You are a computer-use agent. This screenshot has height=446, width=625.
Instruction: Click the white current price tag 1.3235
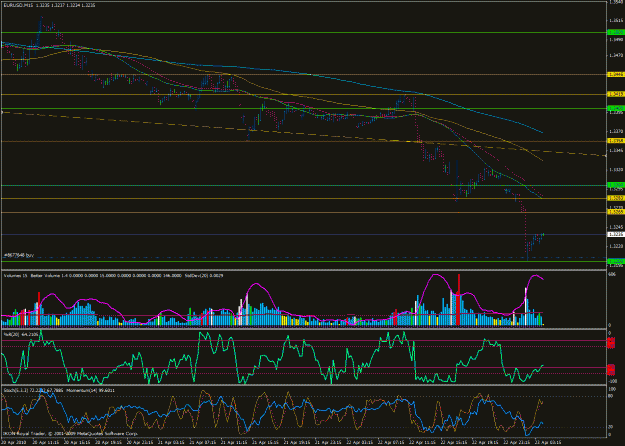(x=615, y=234)
